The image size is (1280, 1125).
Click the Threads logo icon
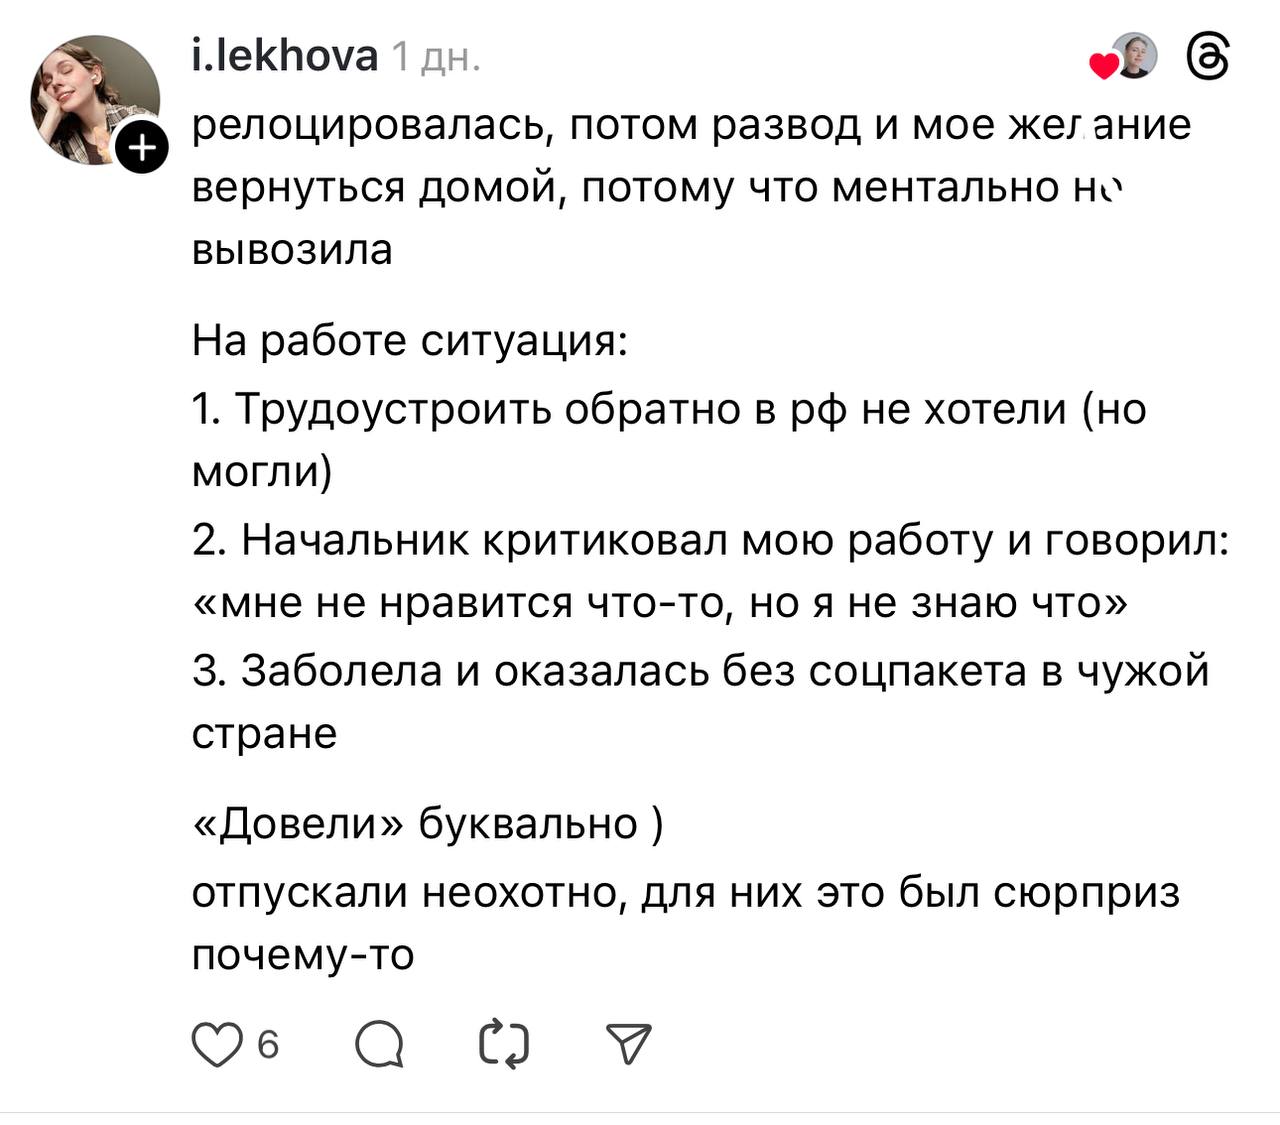(1207, 56)
